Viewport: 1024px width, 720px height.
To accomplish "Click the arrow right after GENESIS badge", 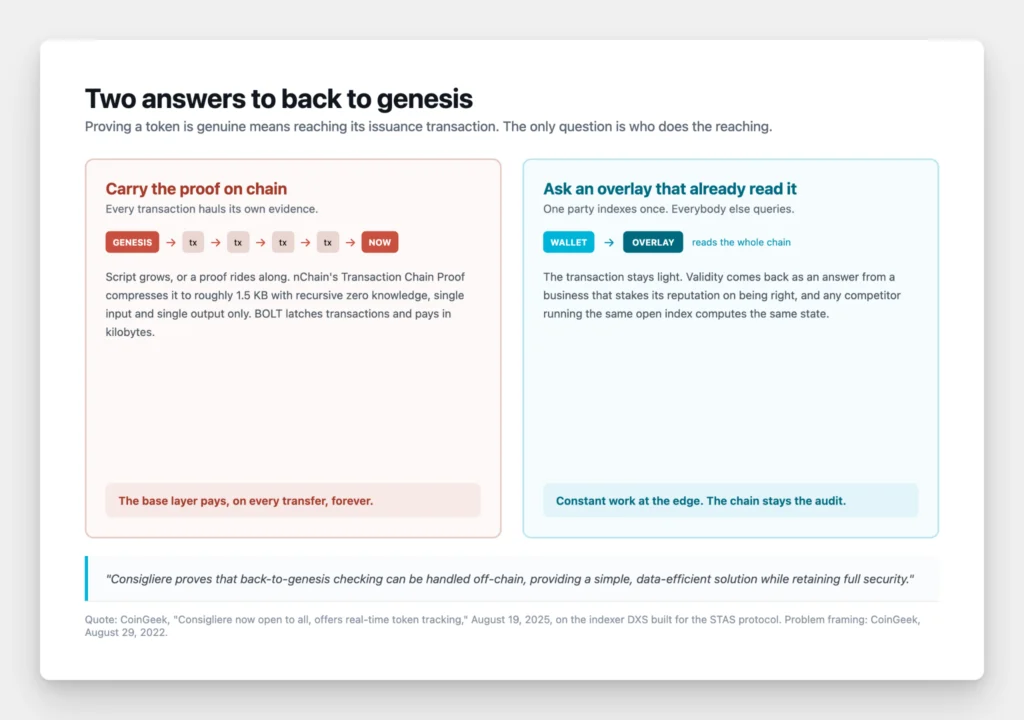I will [x=170, y=242].
